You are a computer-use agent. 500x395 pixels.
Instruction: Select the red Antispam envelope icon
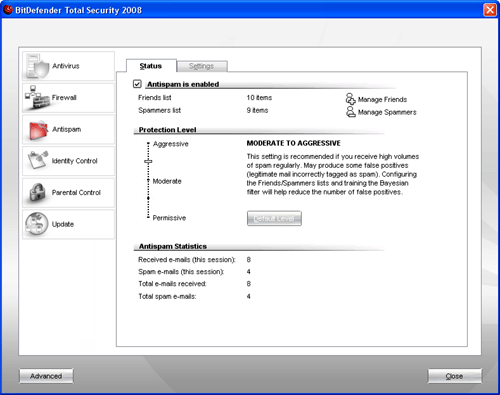click(38, 130)
